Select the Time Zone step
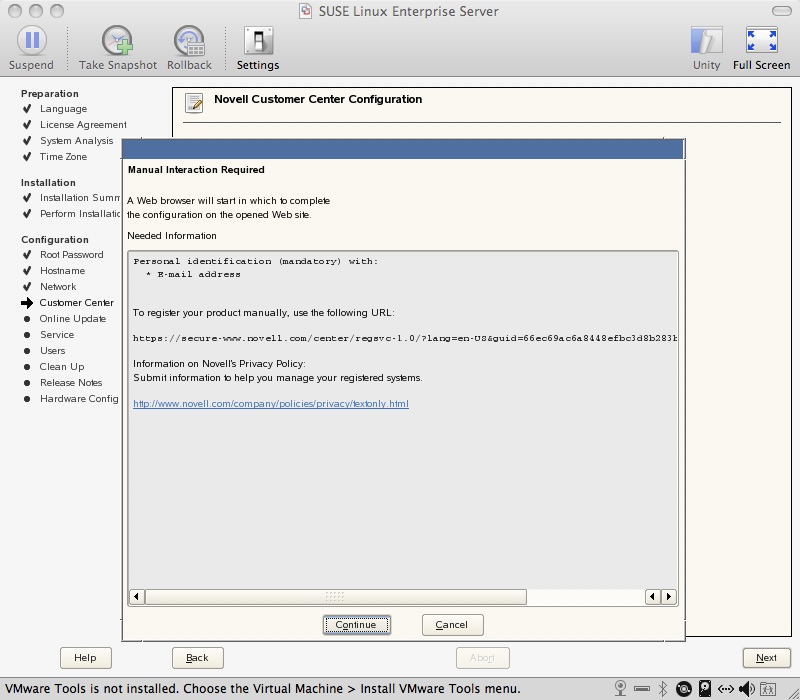This screenshot has width=800, height=700. [63, 157]
